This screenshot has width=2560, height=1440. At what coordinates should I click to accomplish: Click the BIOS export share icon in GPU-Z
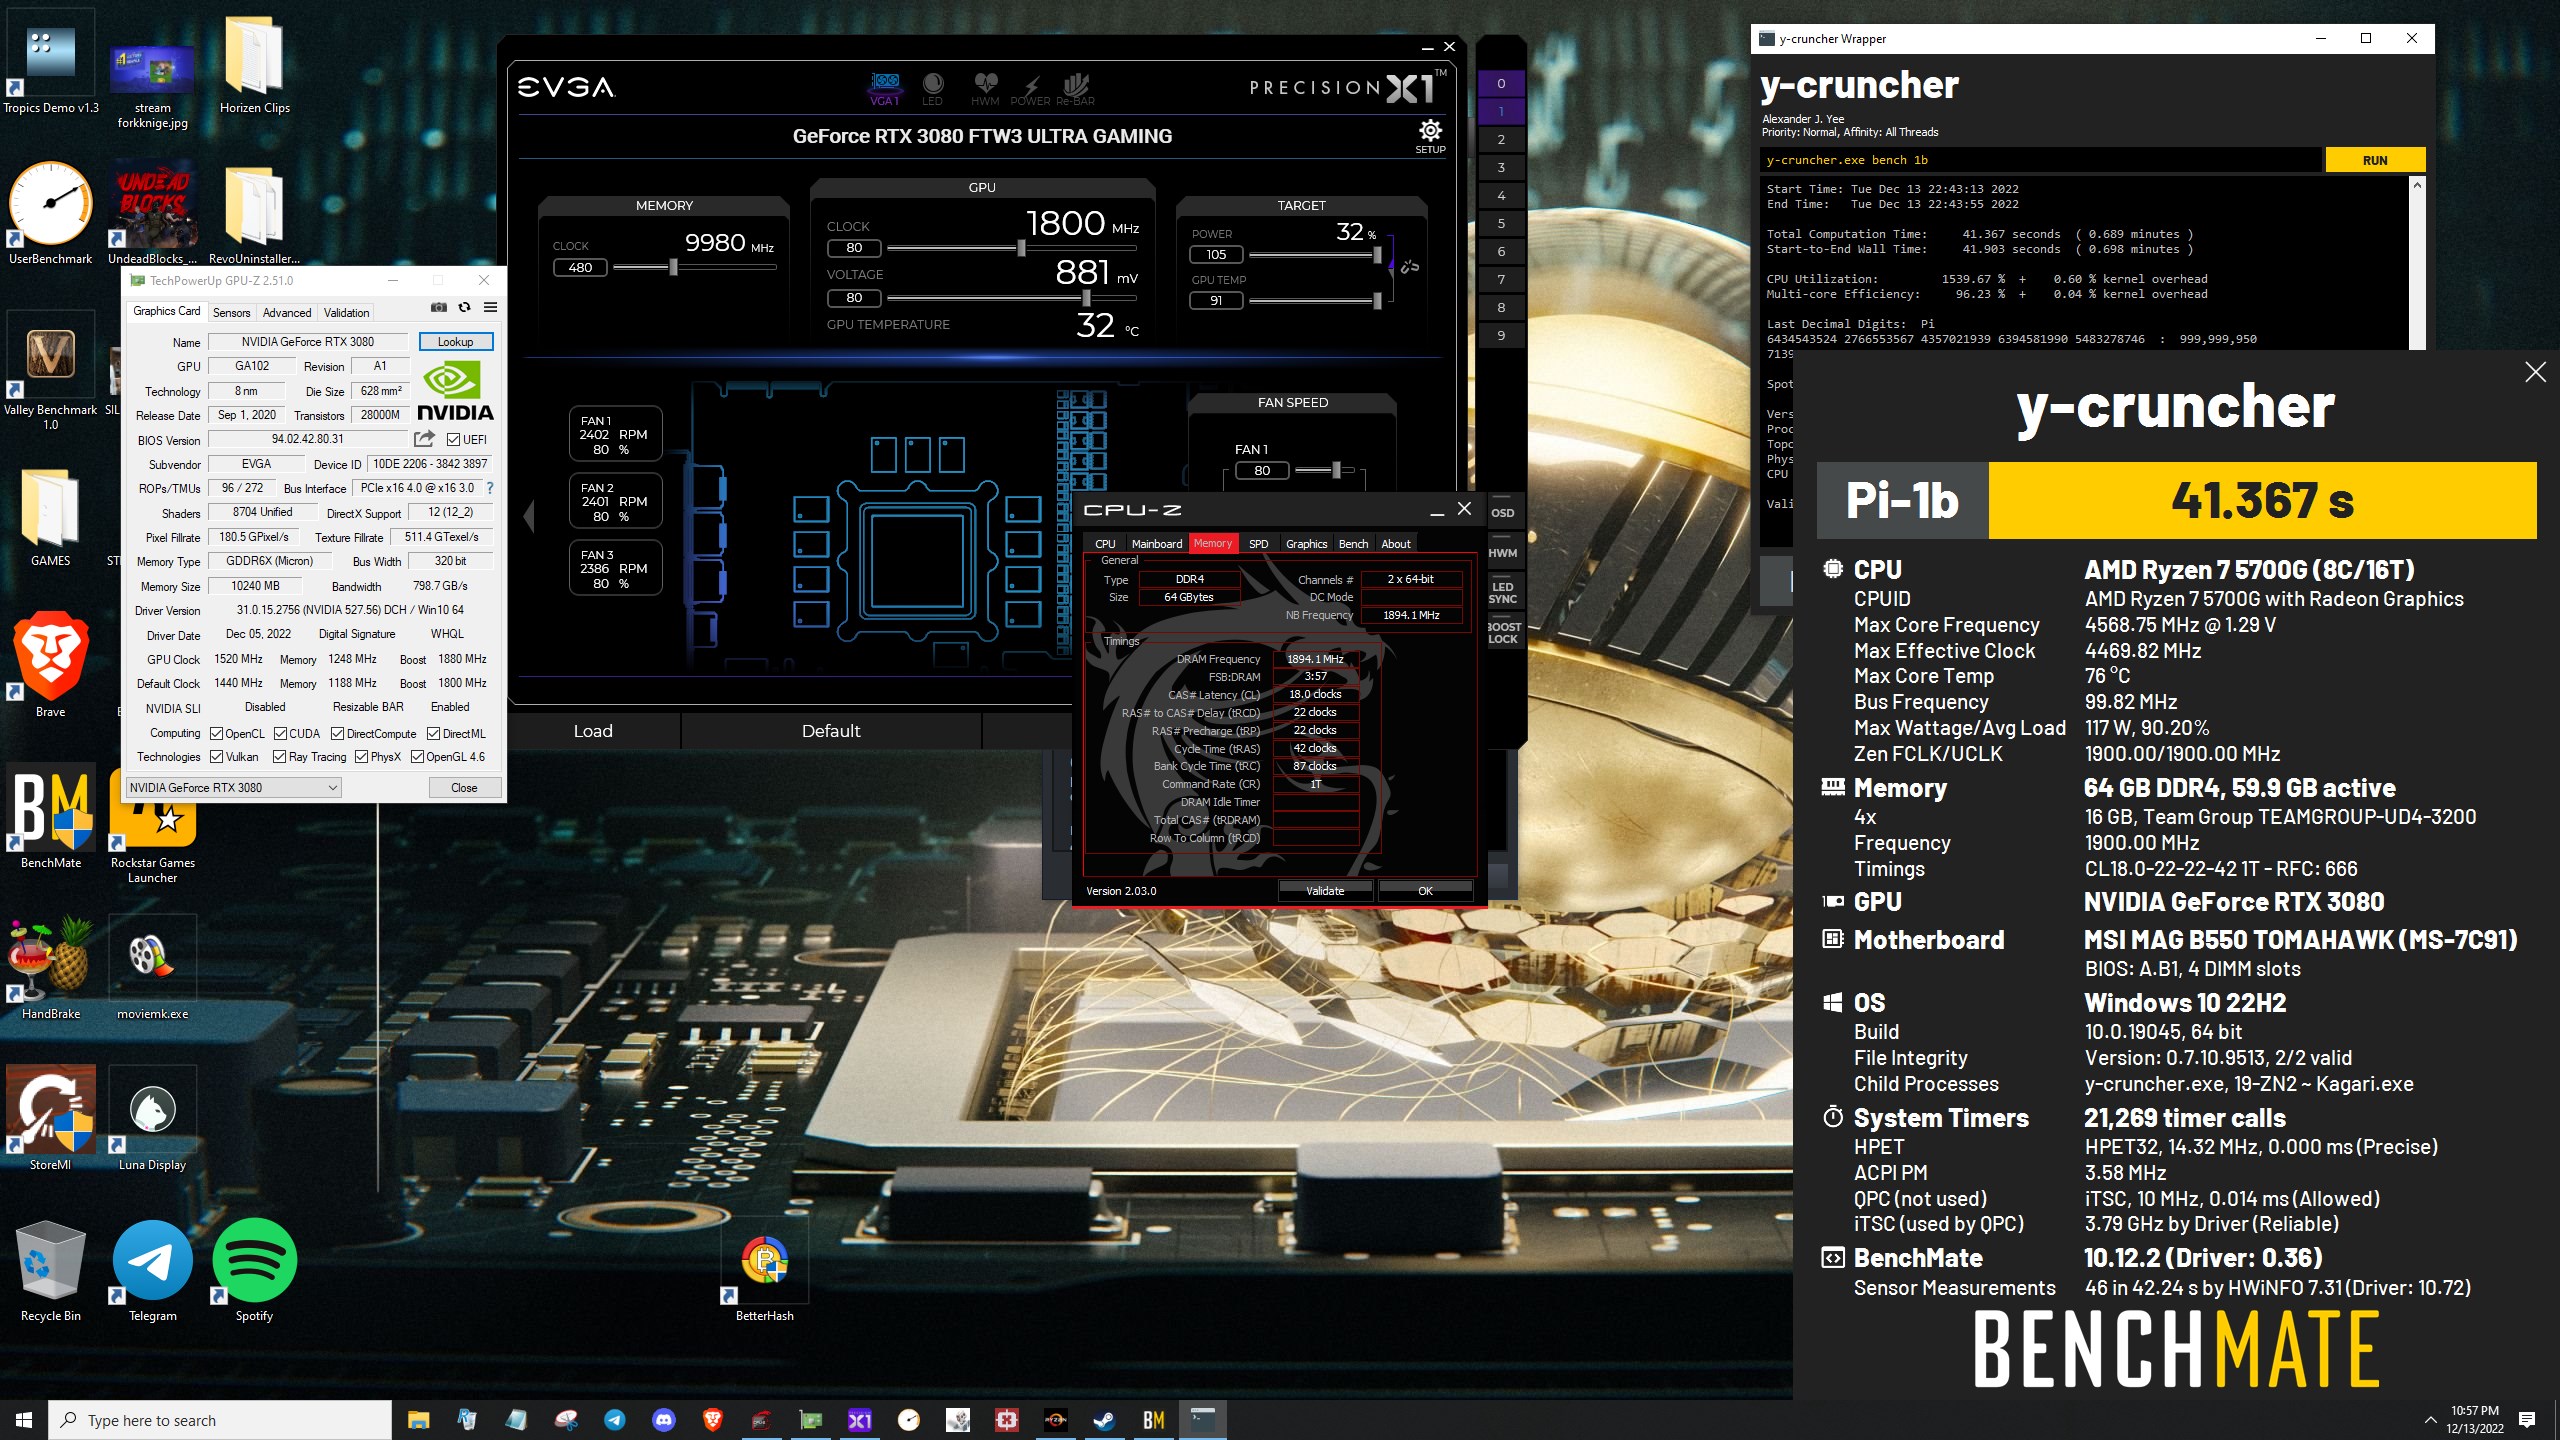pos(424,439)
